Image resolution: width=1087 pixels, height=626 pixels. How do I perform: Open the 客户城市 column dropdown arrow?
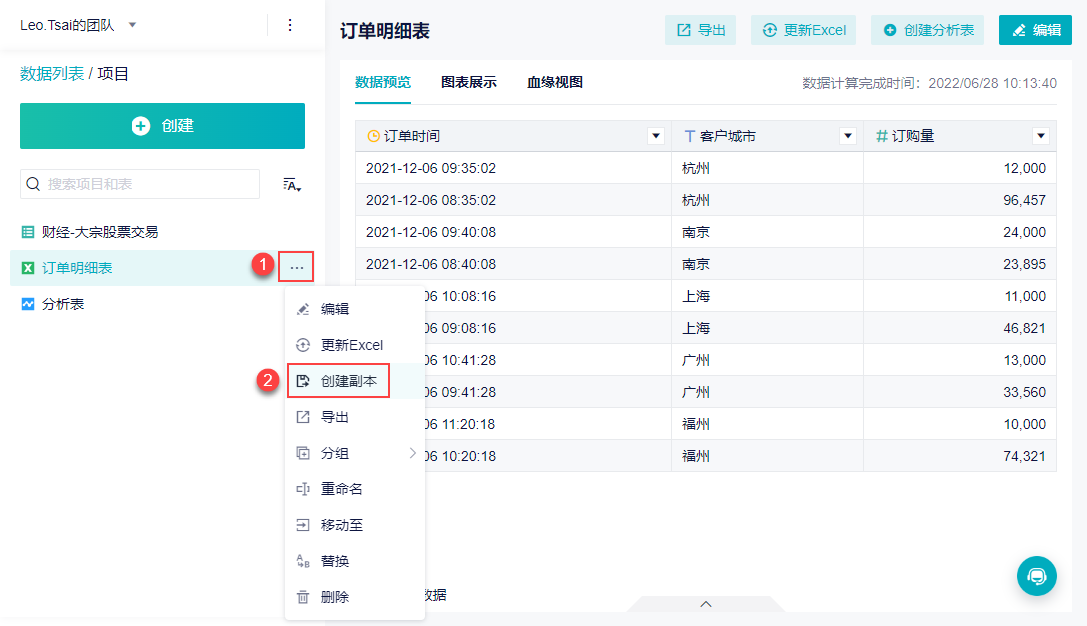848,136
